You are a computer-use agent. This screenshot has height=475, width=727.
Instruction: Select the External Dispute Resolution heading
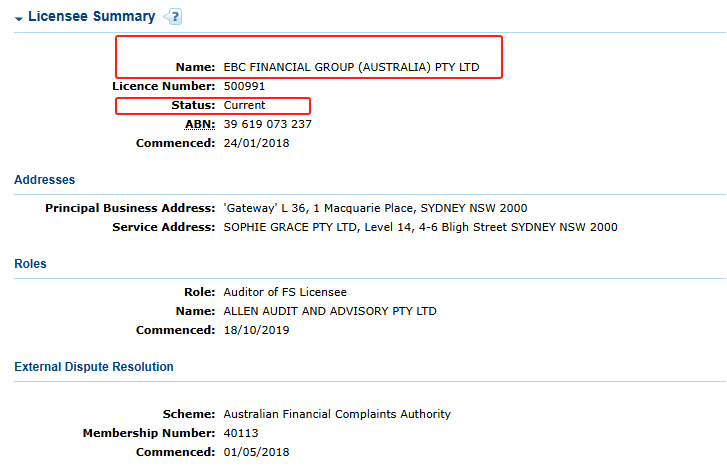(x=94, y=367)
